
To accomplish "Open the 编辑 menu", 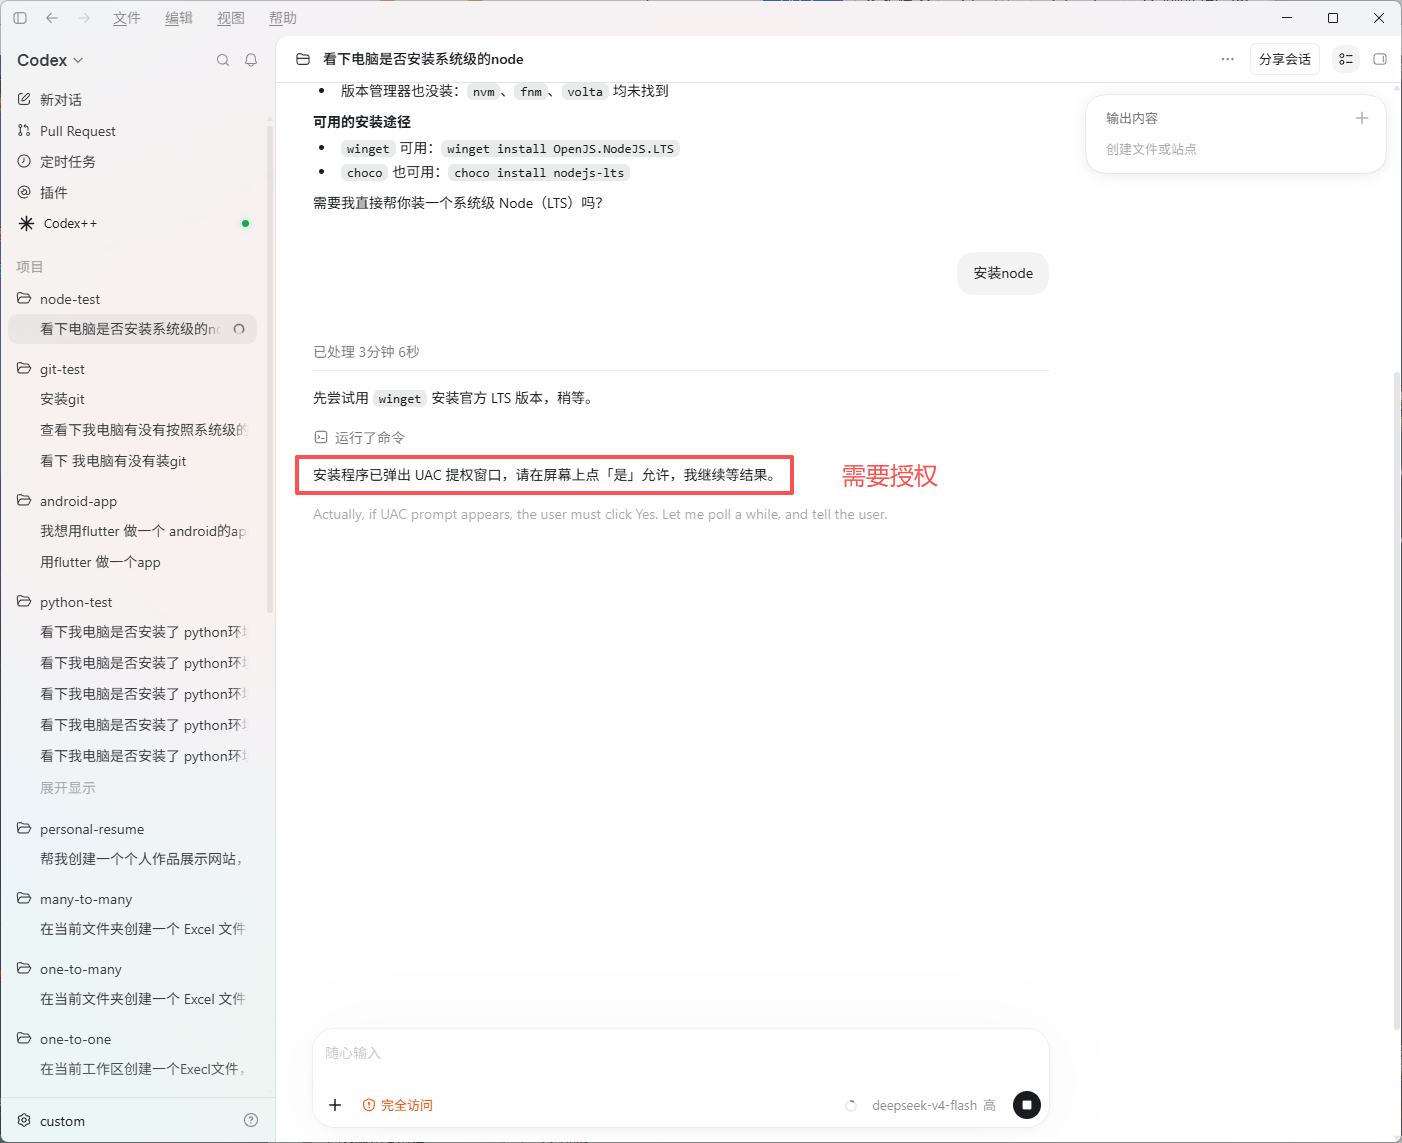I will (x=179, y=18).
